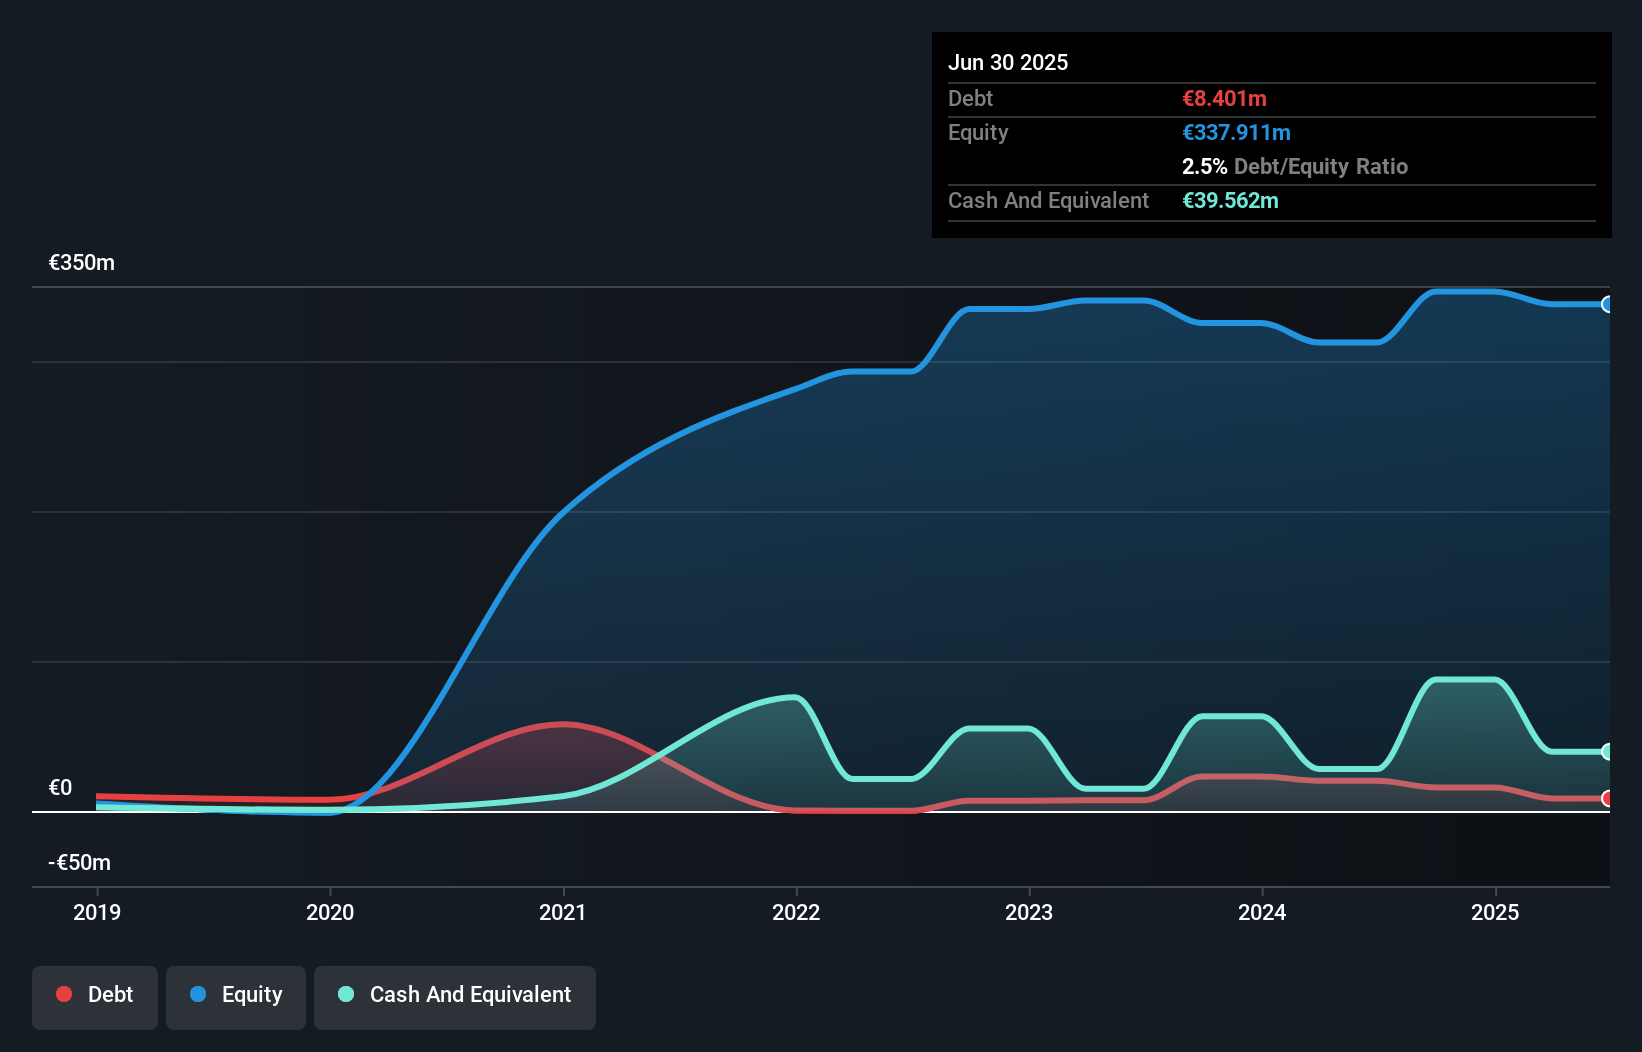Select the 2025 year label

[x=1495, y=912]
